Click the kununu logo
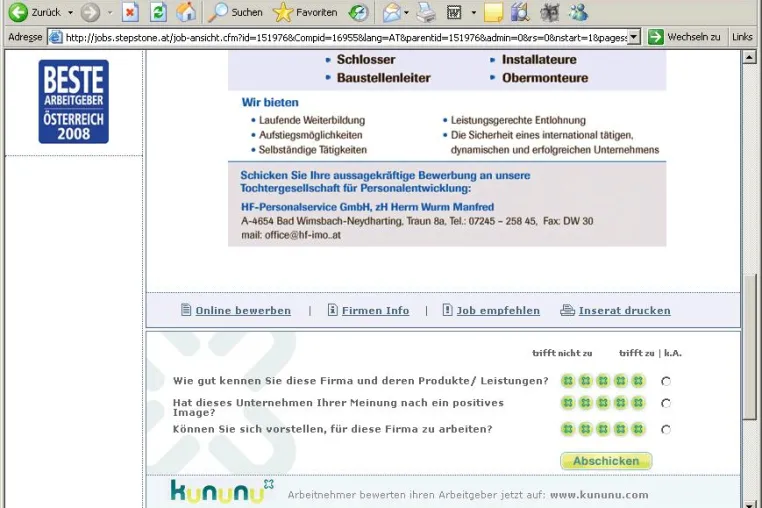Viewport: 762px width, 508px height. click(222, 491)
